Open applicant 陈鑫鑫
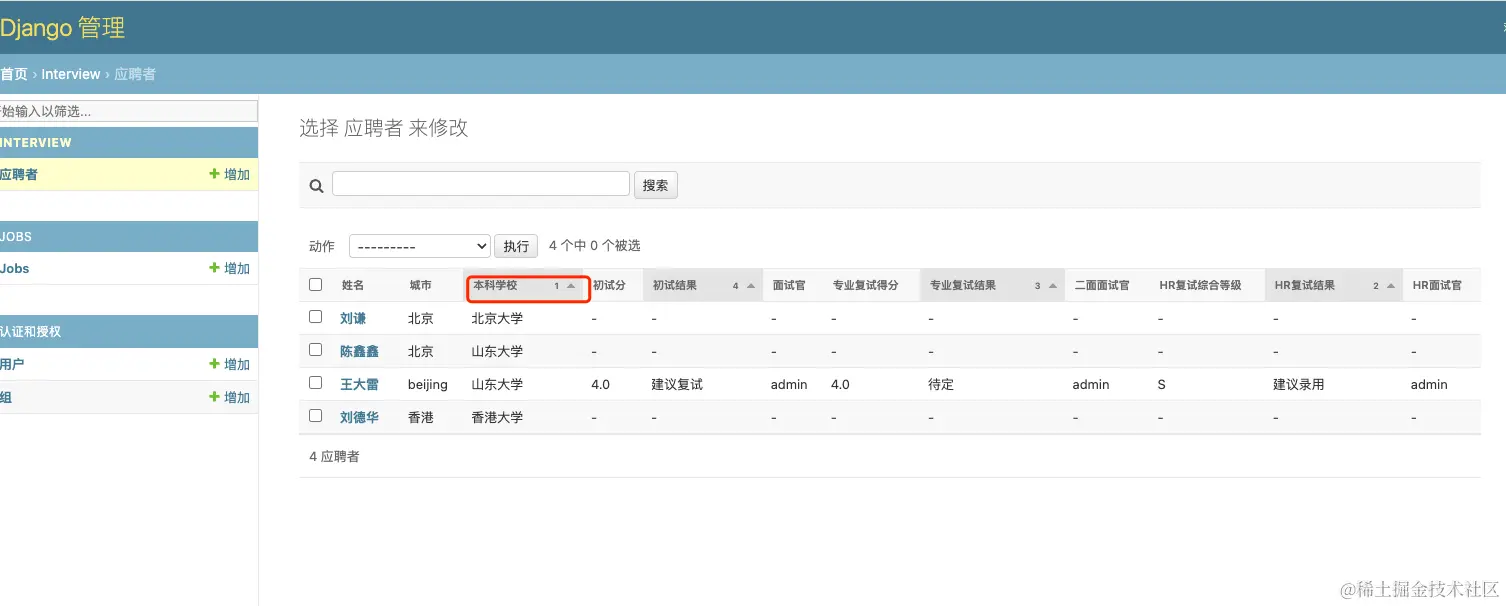Viewport: 1506px width, 606px height. (359, 351)
